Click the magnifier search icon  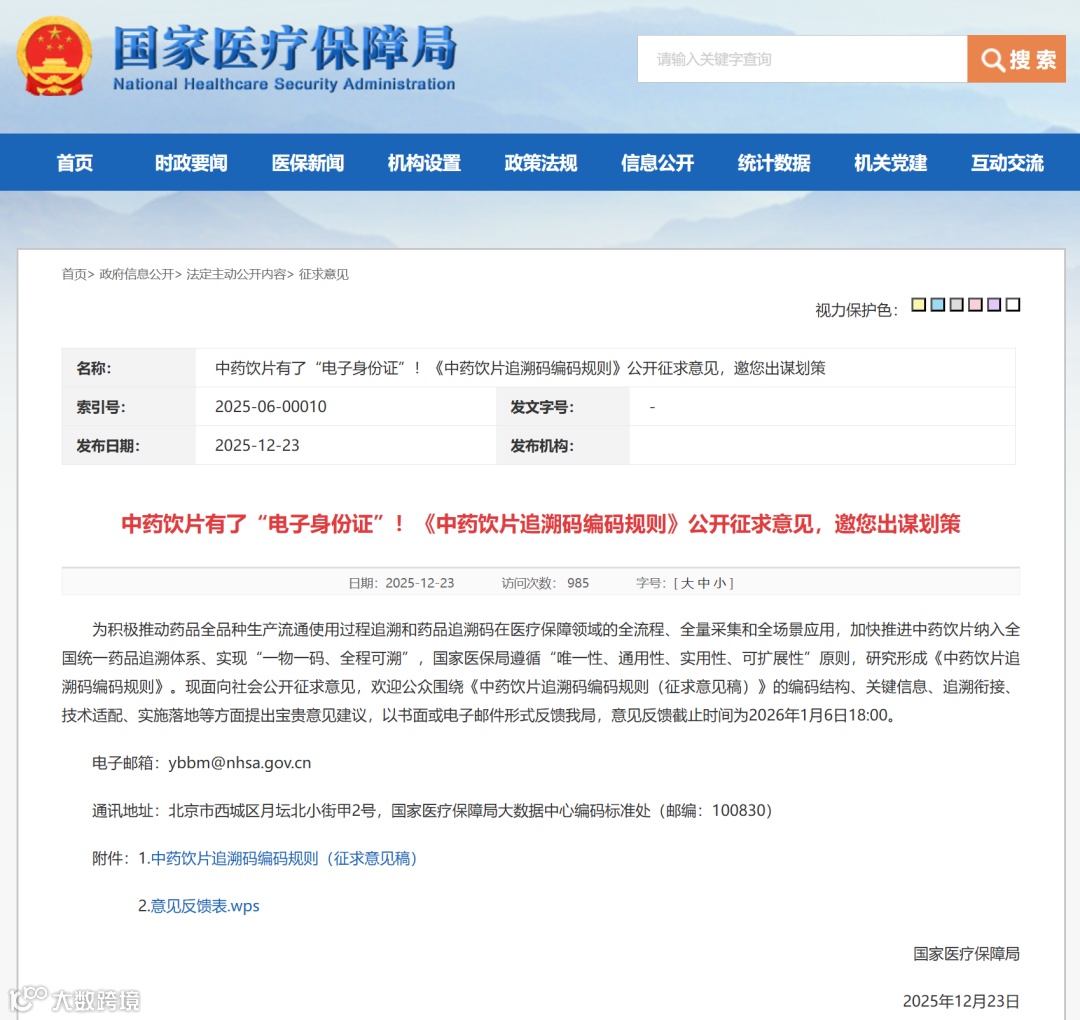(x=991, y=59)
